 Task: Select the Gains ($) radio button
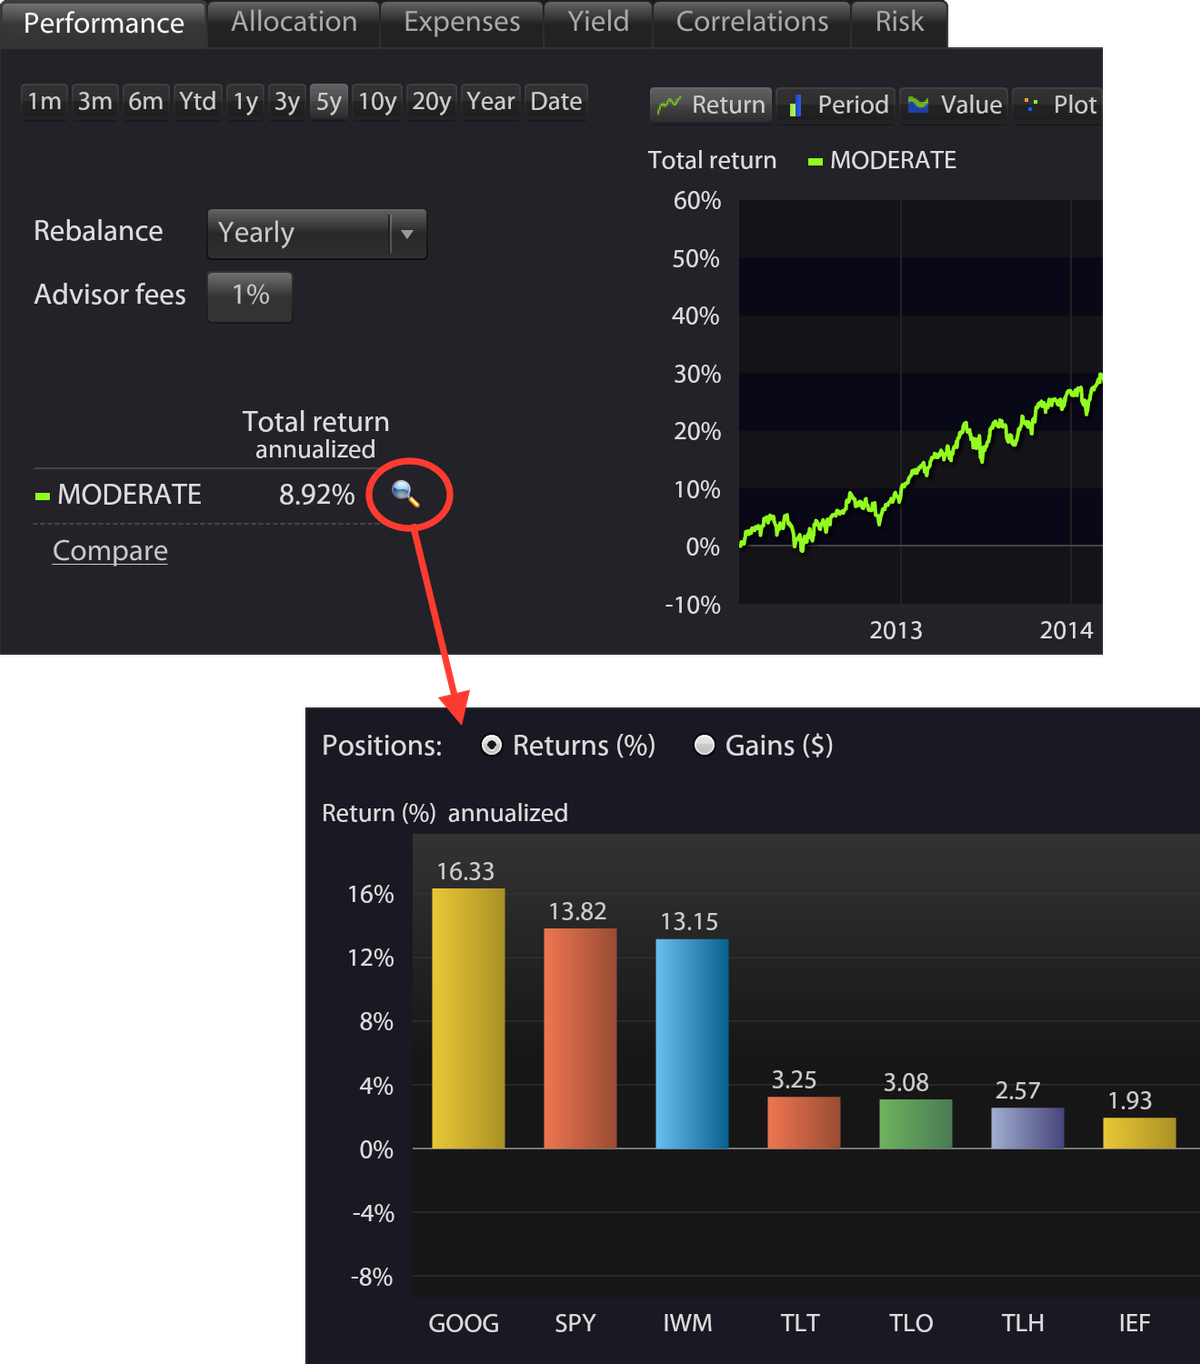tap(704, 745)
